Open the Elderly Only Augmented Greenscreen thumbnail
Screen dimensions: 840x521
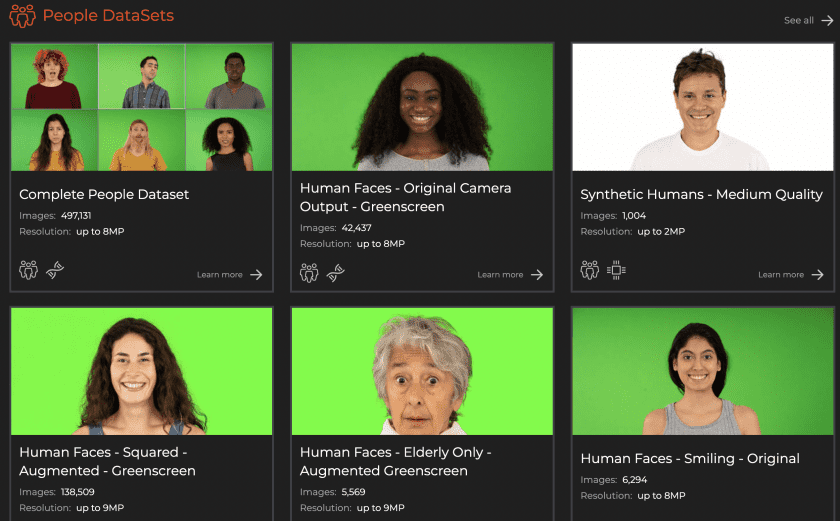(x=422, y=371)
